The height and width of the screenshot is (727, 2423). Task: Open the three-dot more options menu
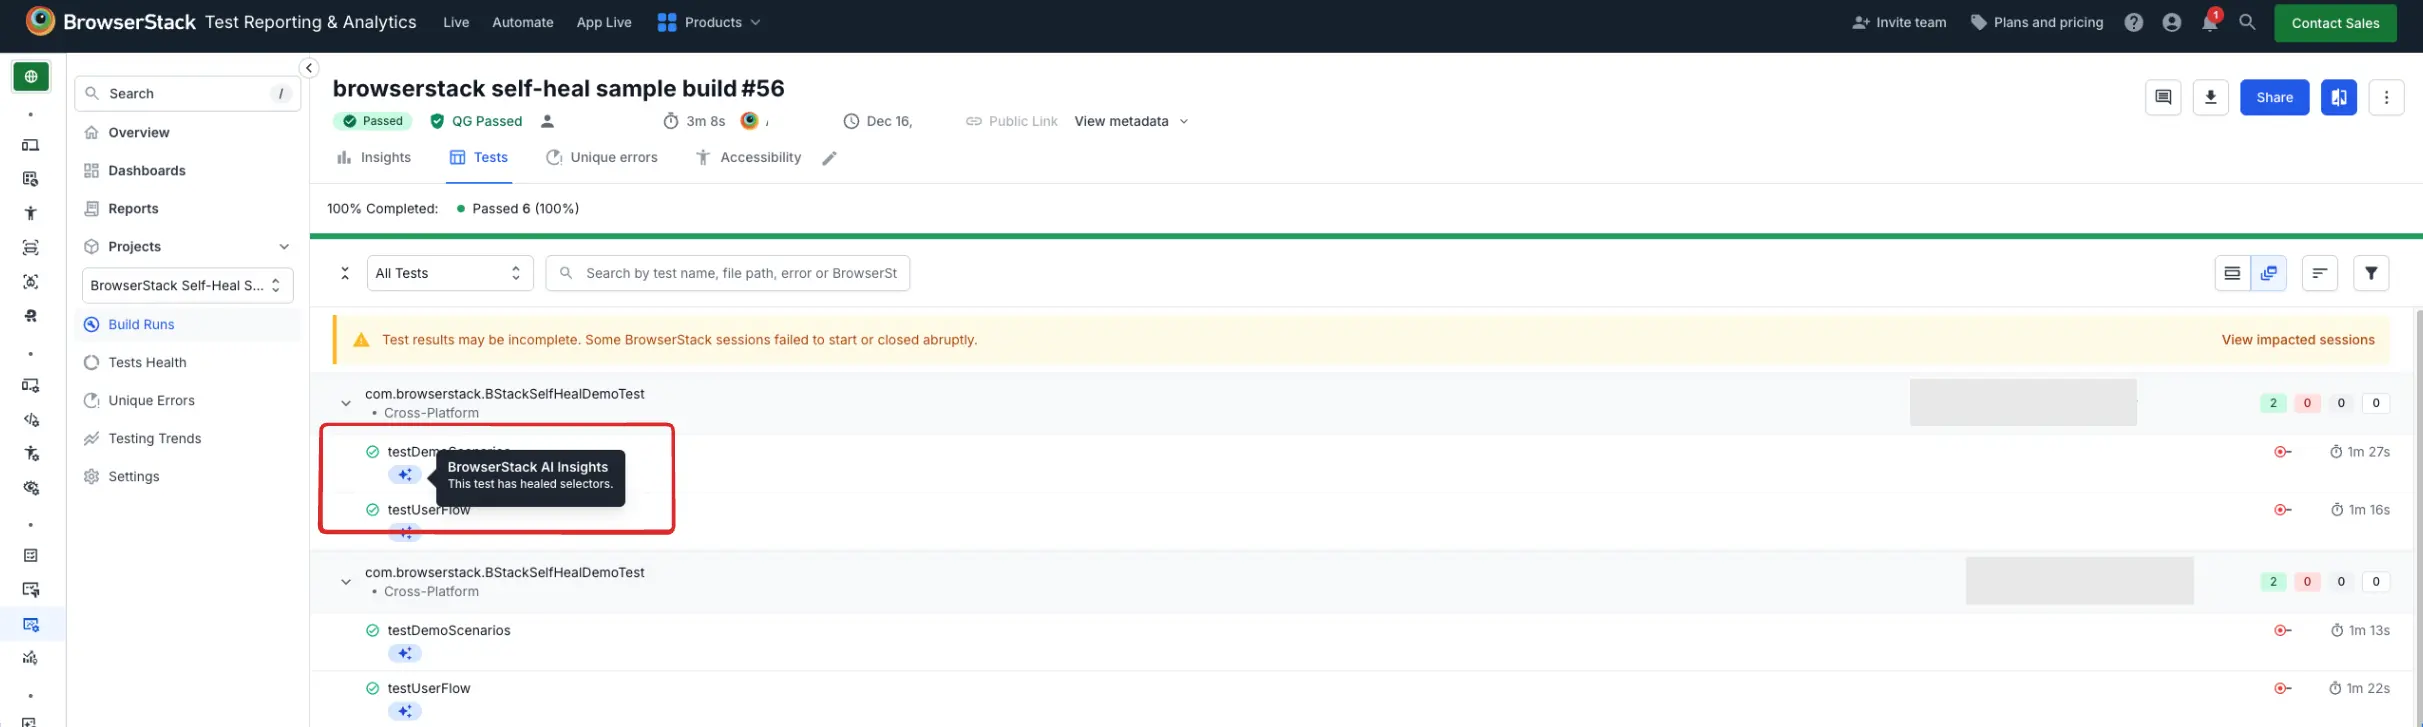pos(2386,97)
